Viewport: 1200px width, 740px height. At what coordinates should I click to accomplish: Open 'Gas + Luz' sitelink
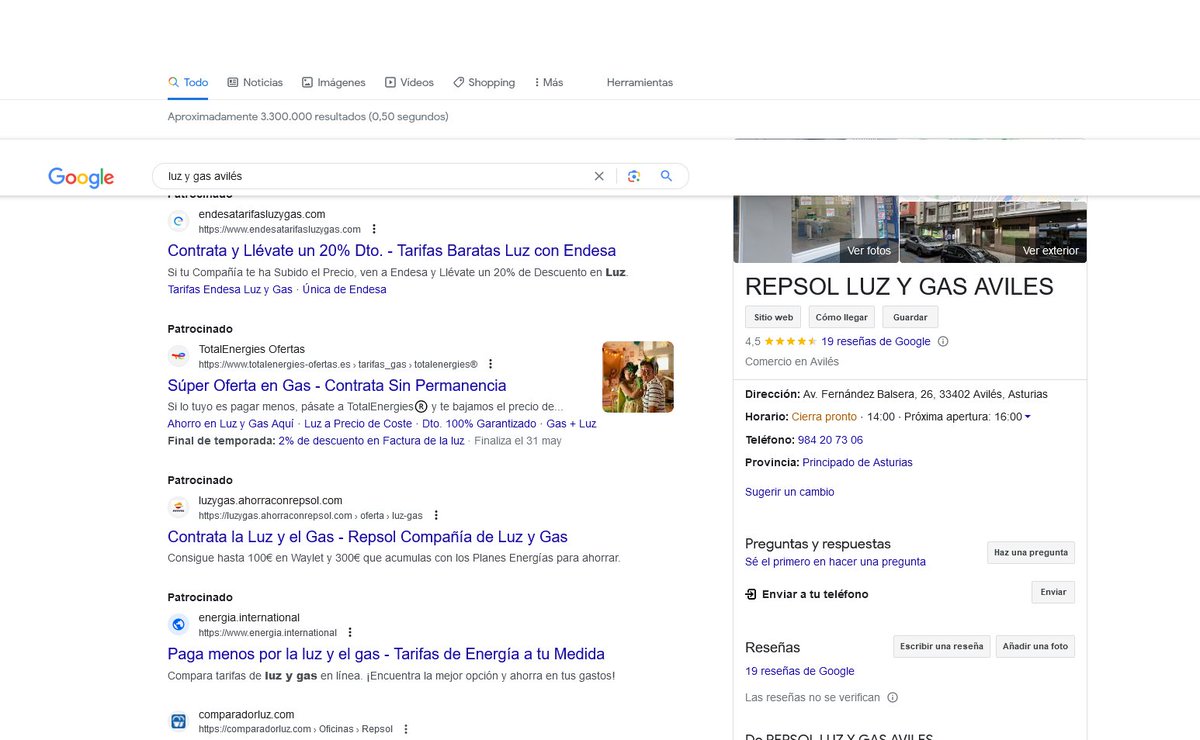(x=571, y=424)
